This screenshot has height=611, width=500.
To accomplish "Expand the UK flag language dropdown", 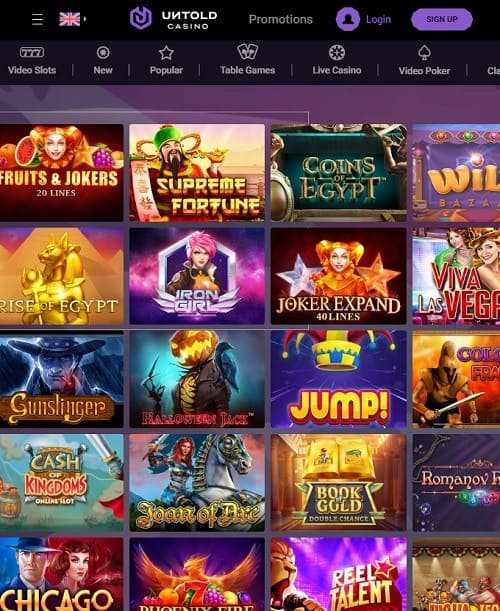I will [x=72, y=19].
